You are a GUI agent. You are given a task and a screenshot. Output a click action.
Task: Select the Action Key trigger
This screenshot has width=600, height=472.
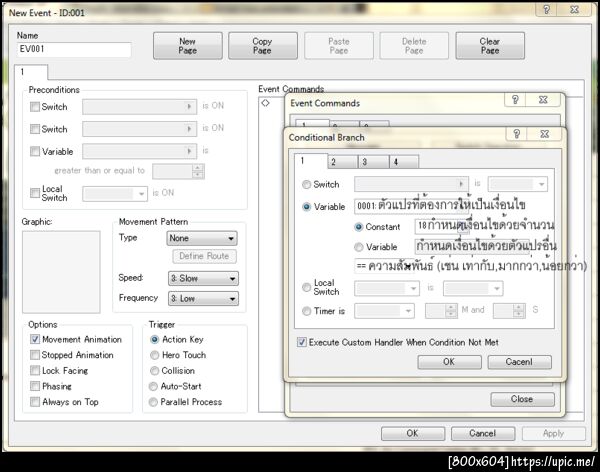[154, 340]
